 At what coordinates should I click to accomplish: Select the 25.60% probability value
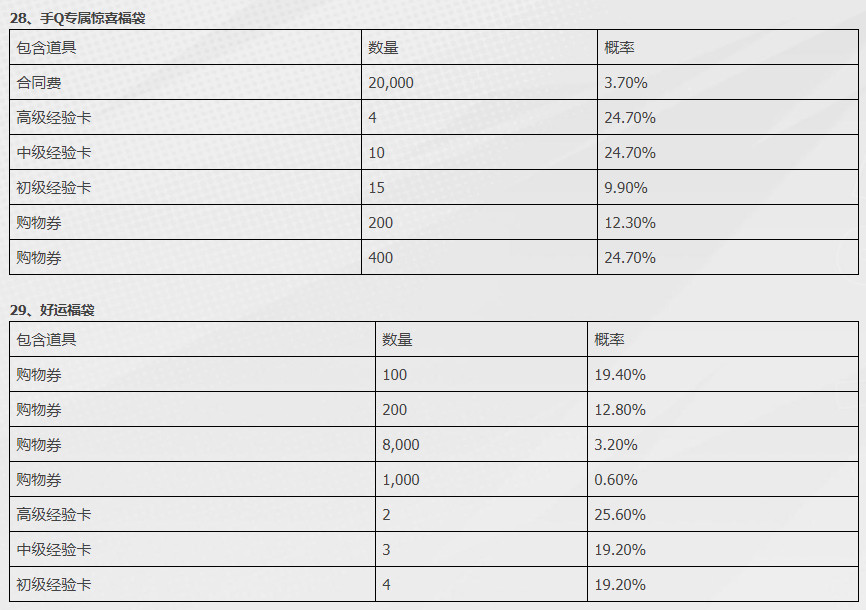(x=620, y=515)
